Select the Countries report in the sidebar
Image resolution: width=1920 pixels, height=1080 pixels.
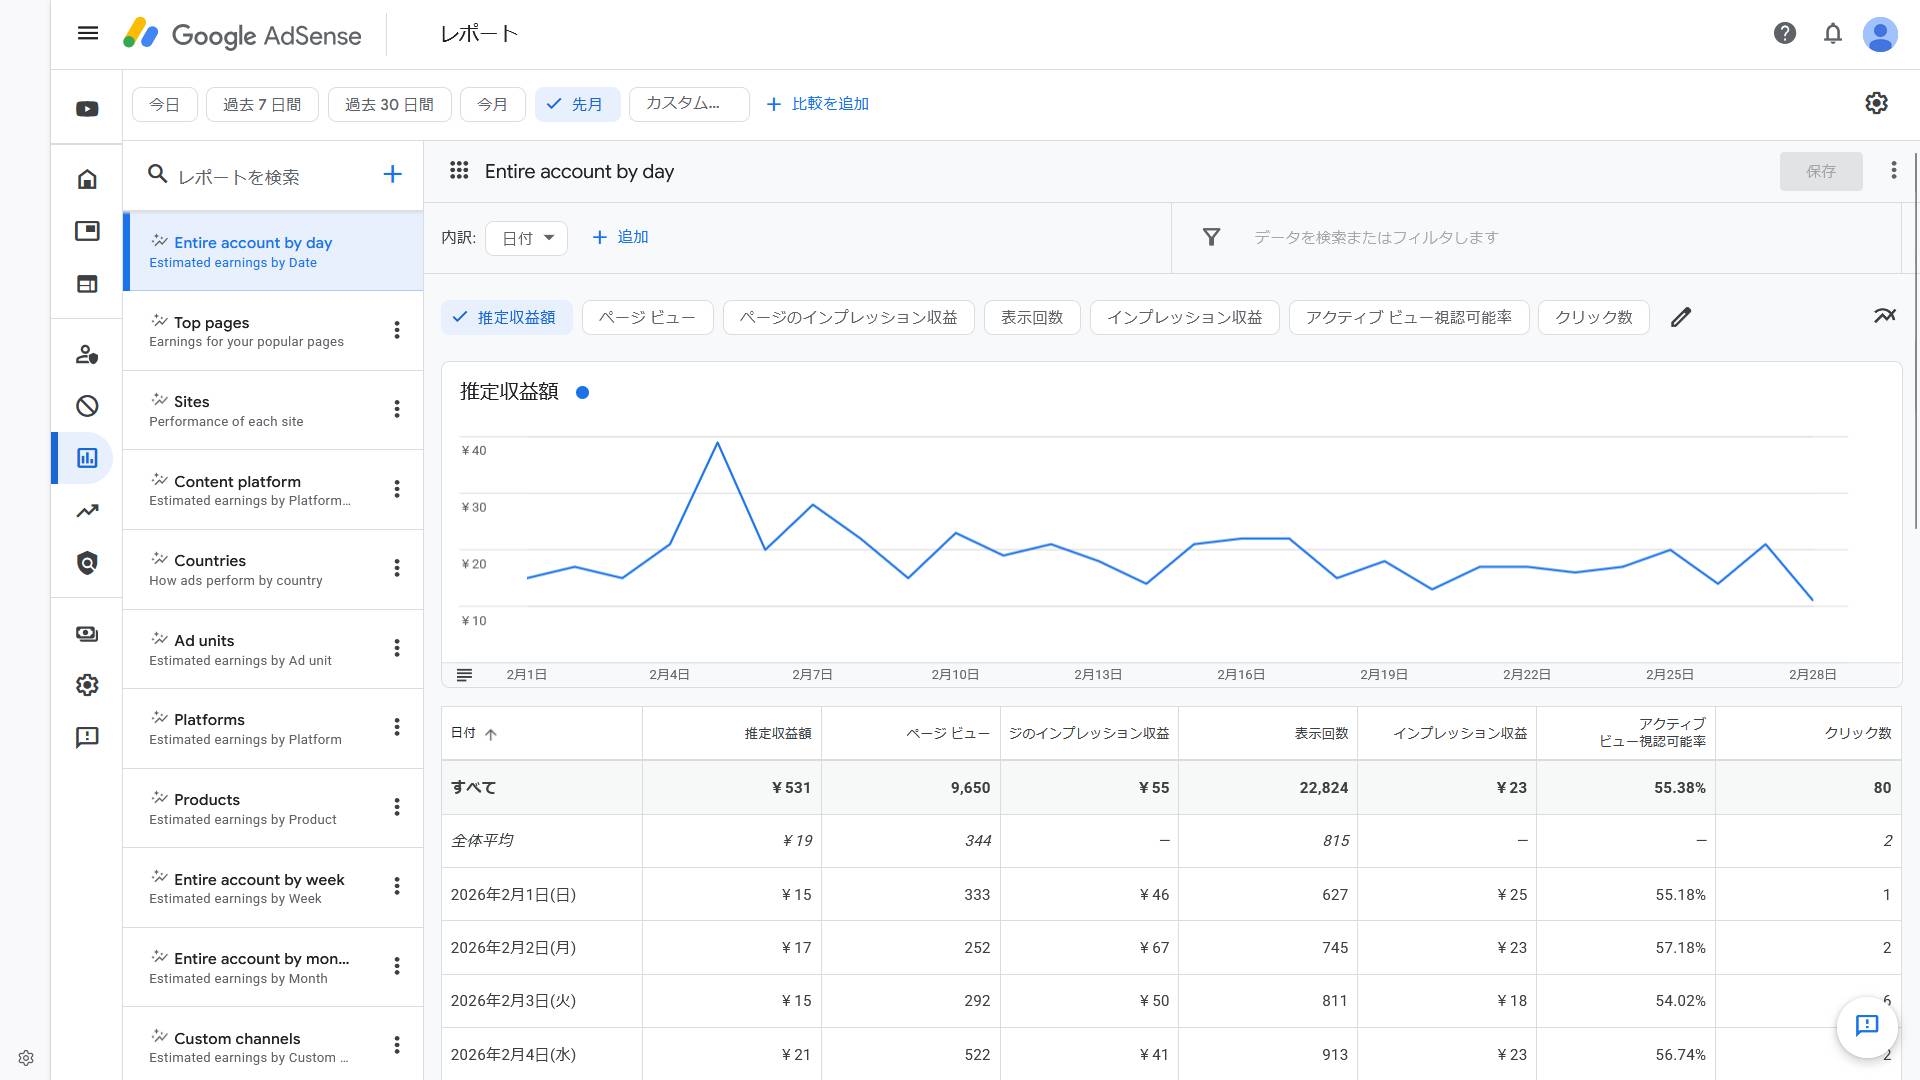[x=210, y=560]
